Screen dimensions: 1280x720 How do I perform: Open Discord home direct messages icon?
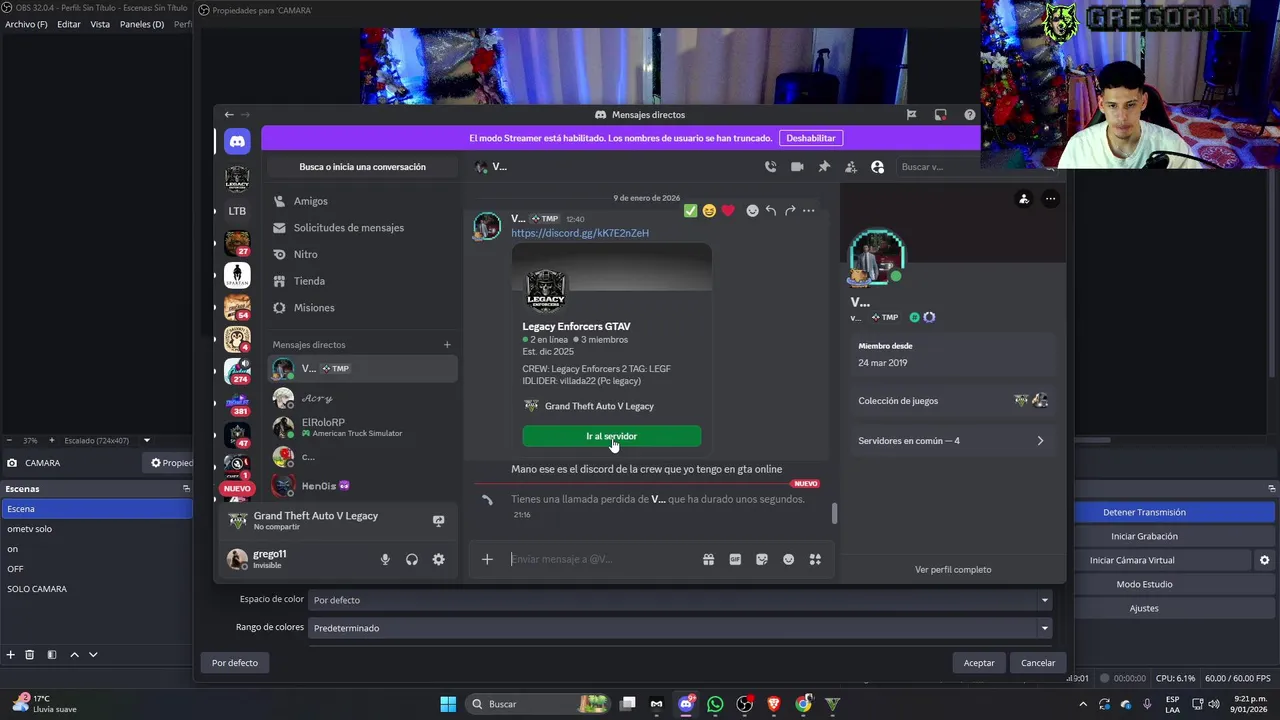pos(237,142)
